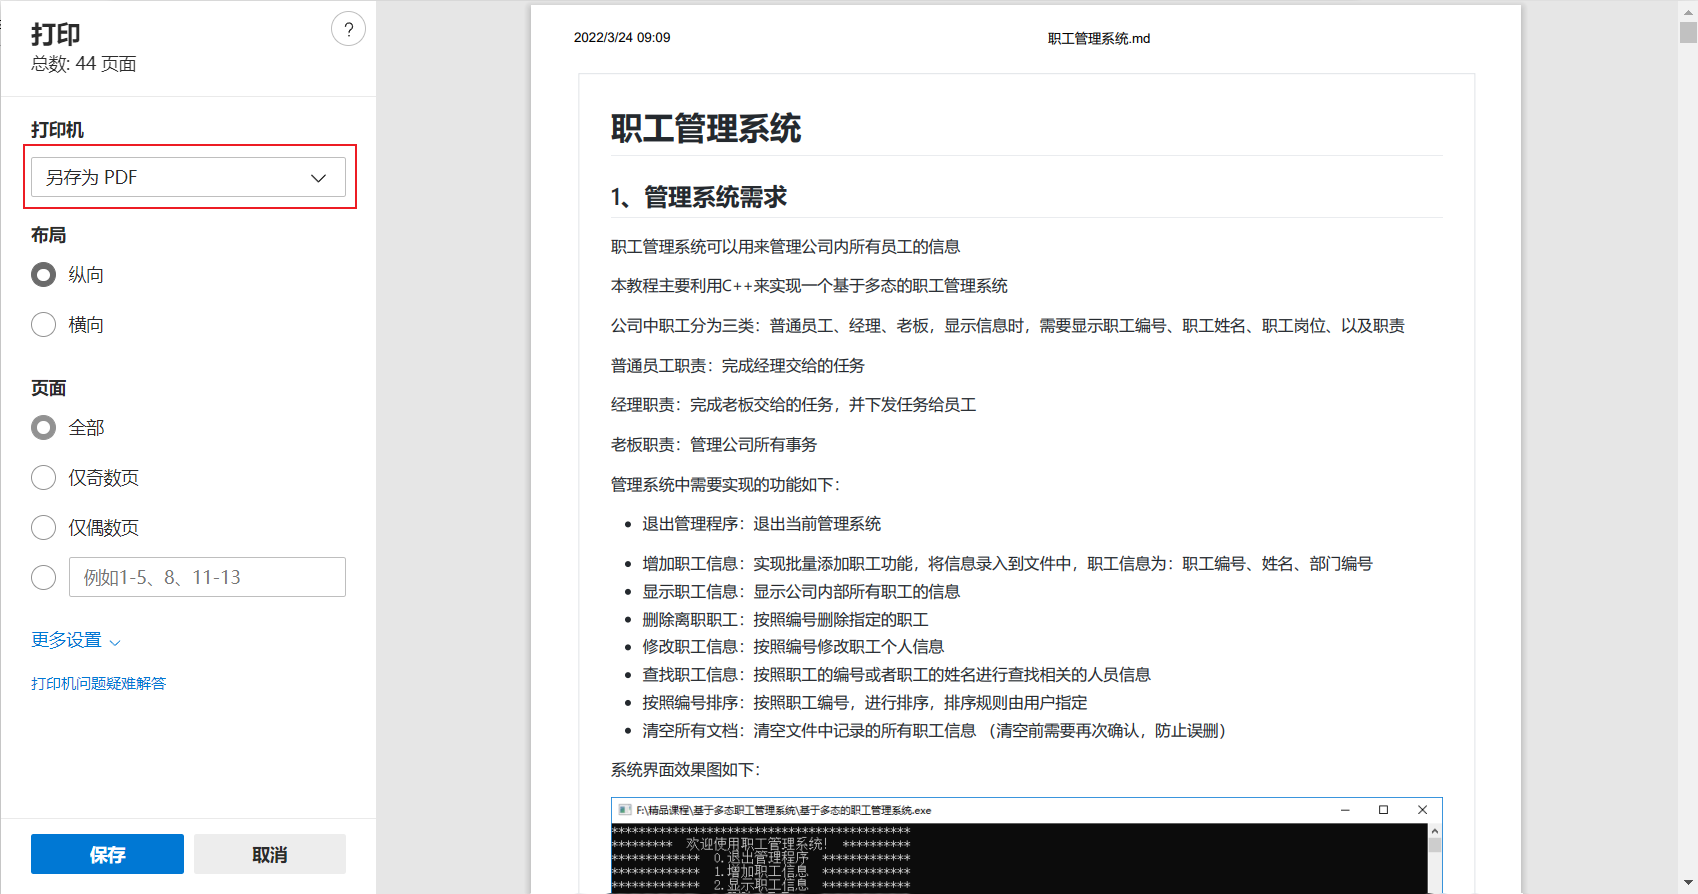The image size is (1698, 894).
Task: Click the header file name 职工管理系统.md
Action: click(1099, 38)
